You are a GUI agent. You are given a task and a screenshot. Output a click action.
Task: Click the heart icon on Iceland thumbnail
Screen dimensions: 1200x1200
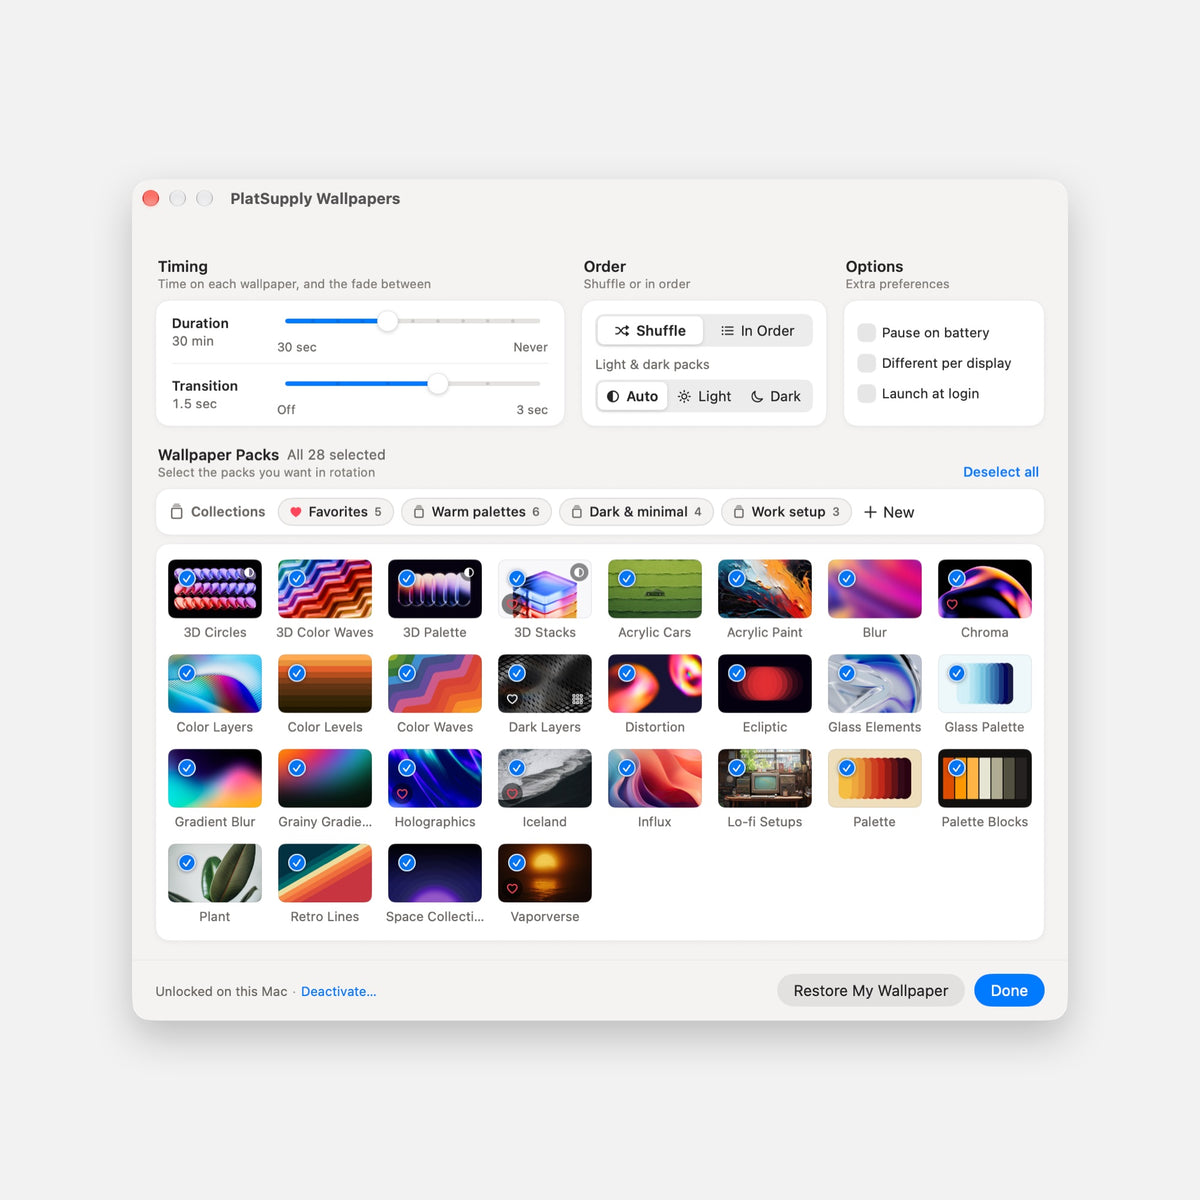click(x=512, y=794)
